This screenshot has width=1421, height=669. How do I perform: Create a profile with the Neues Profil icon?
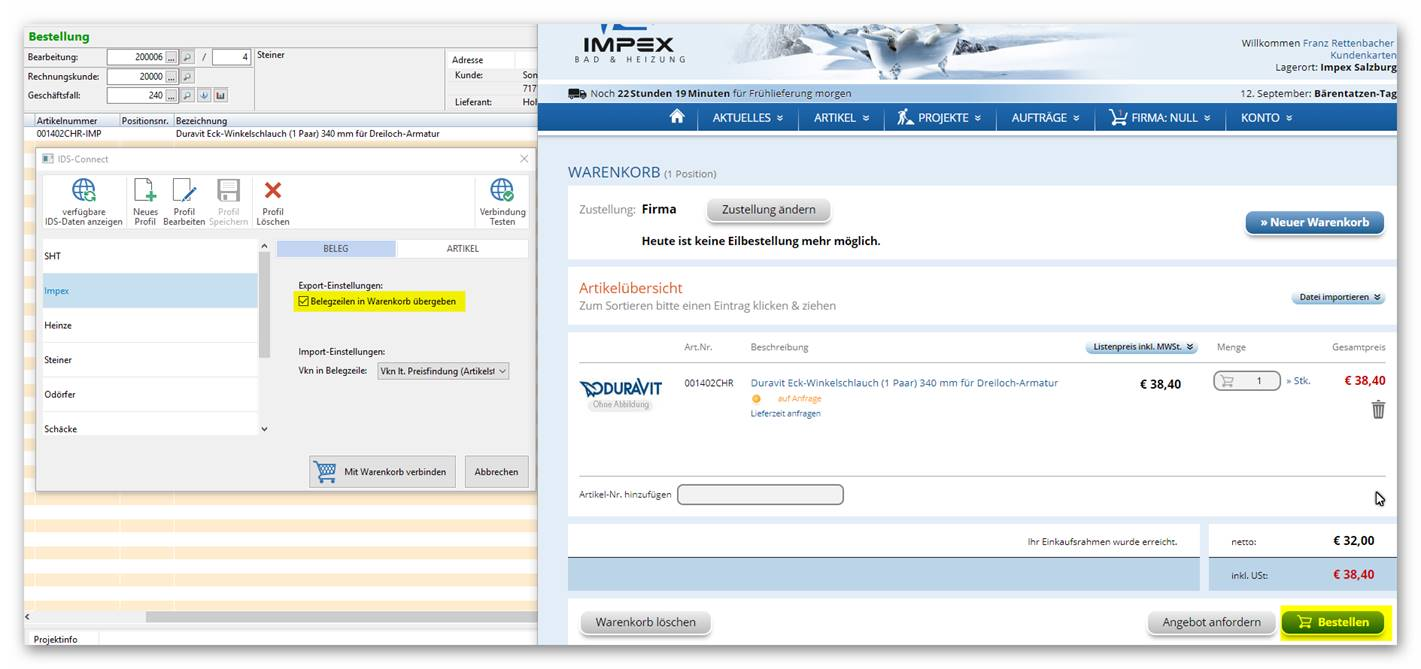tap(145, 192)
